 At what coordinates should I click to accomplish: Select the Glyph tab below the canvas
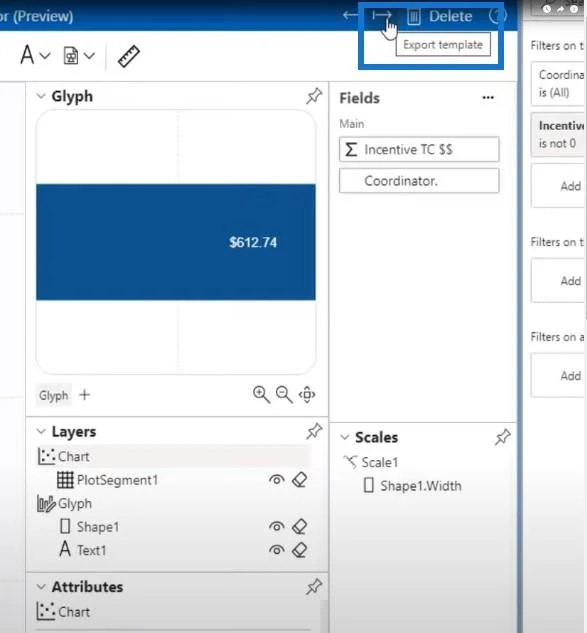[54, 395]
